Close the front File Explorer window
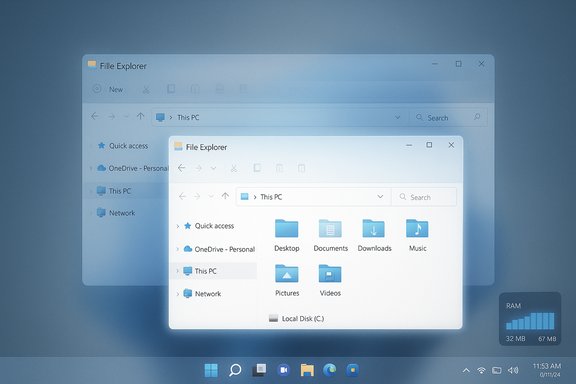This screenshot has height=384, width=576. coord(451,145)
